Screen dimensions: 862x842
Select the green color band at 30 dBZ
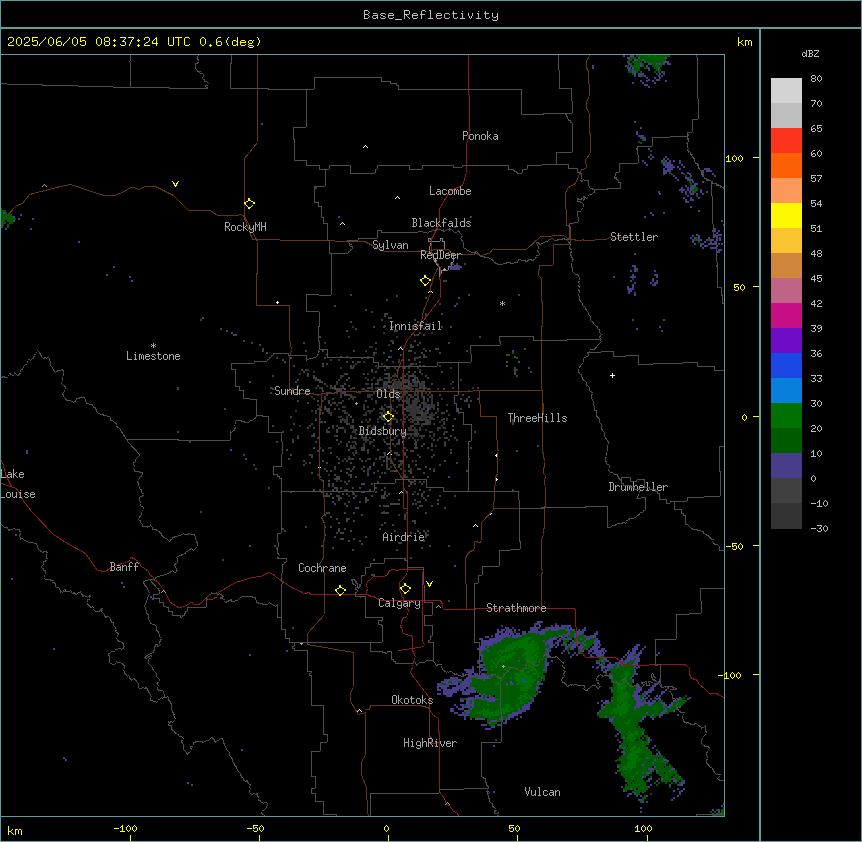786,416
